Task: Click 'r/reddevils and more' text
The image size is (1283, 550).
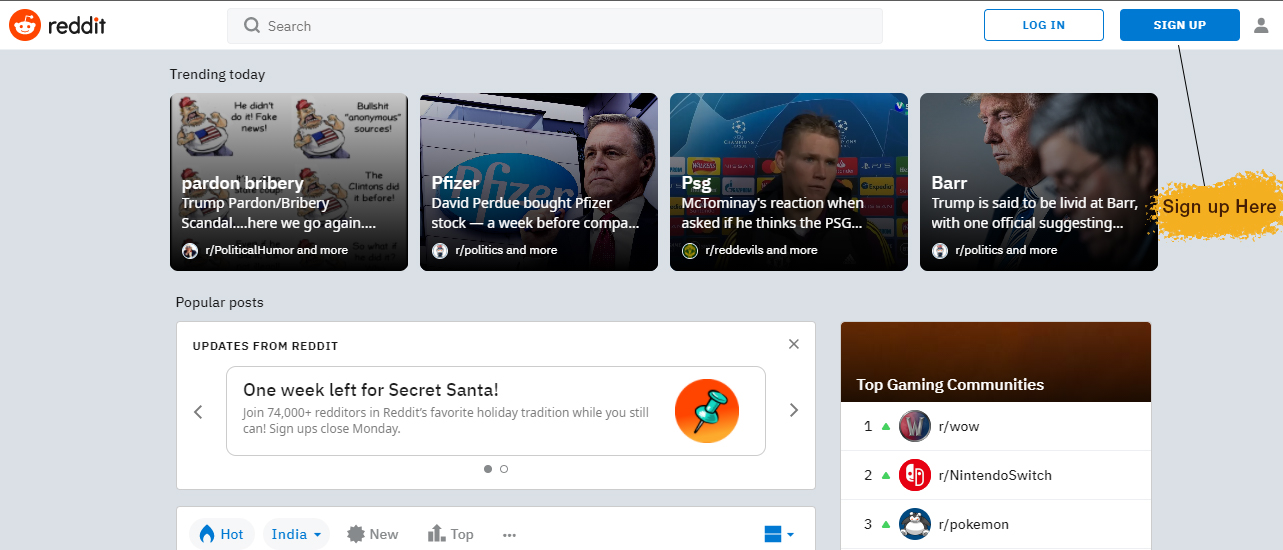Action: click(761, 250)
